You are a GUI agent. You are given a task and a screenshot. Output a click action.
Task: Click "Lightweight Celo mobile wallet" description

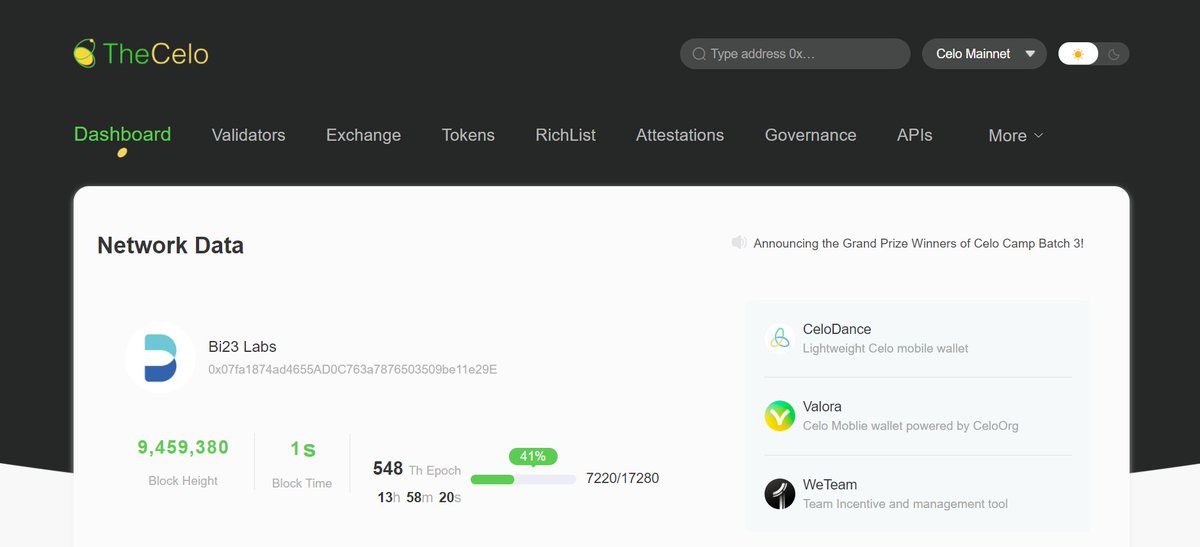click(885, 348)
